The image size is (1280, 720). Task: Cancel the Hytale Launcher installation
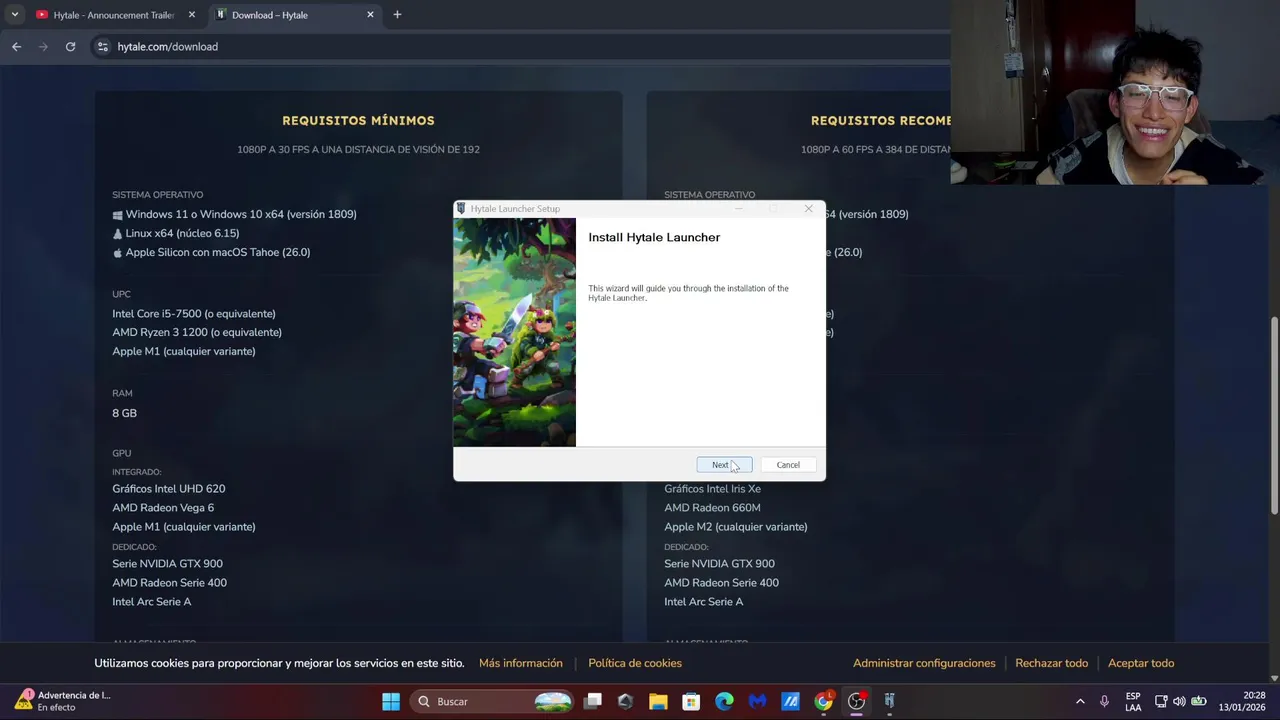[x=788, y=465]
